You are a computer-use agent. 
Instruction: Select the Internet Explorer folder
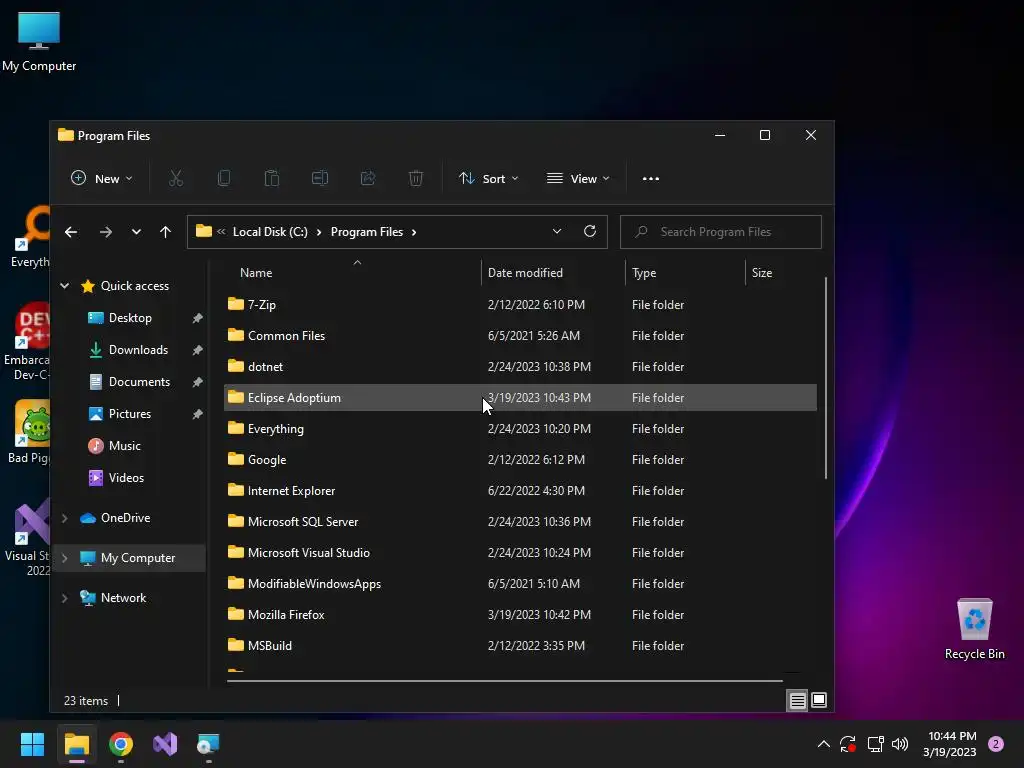(x=520, y=490)
